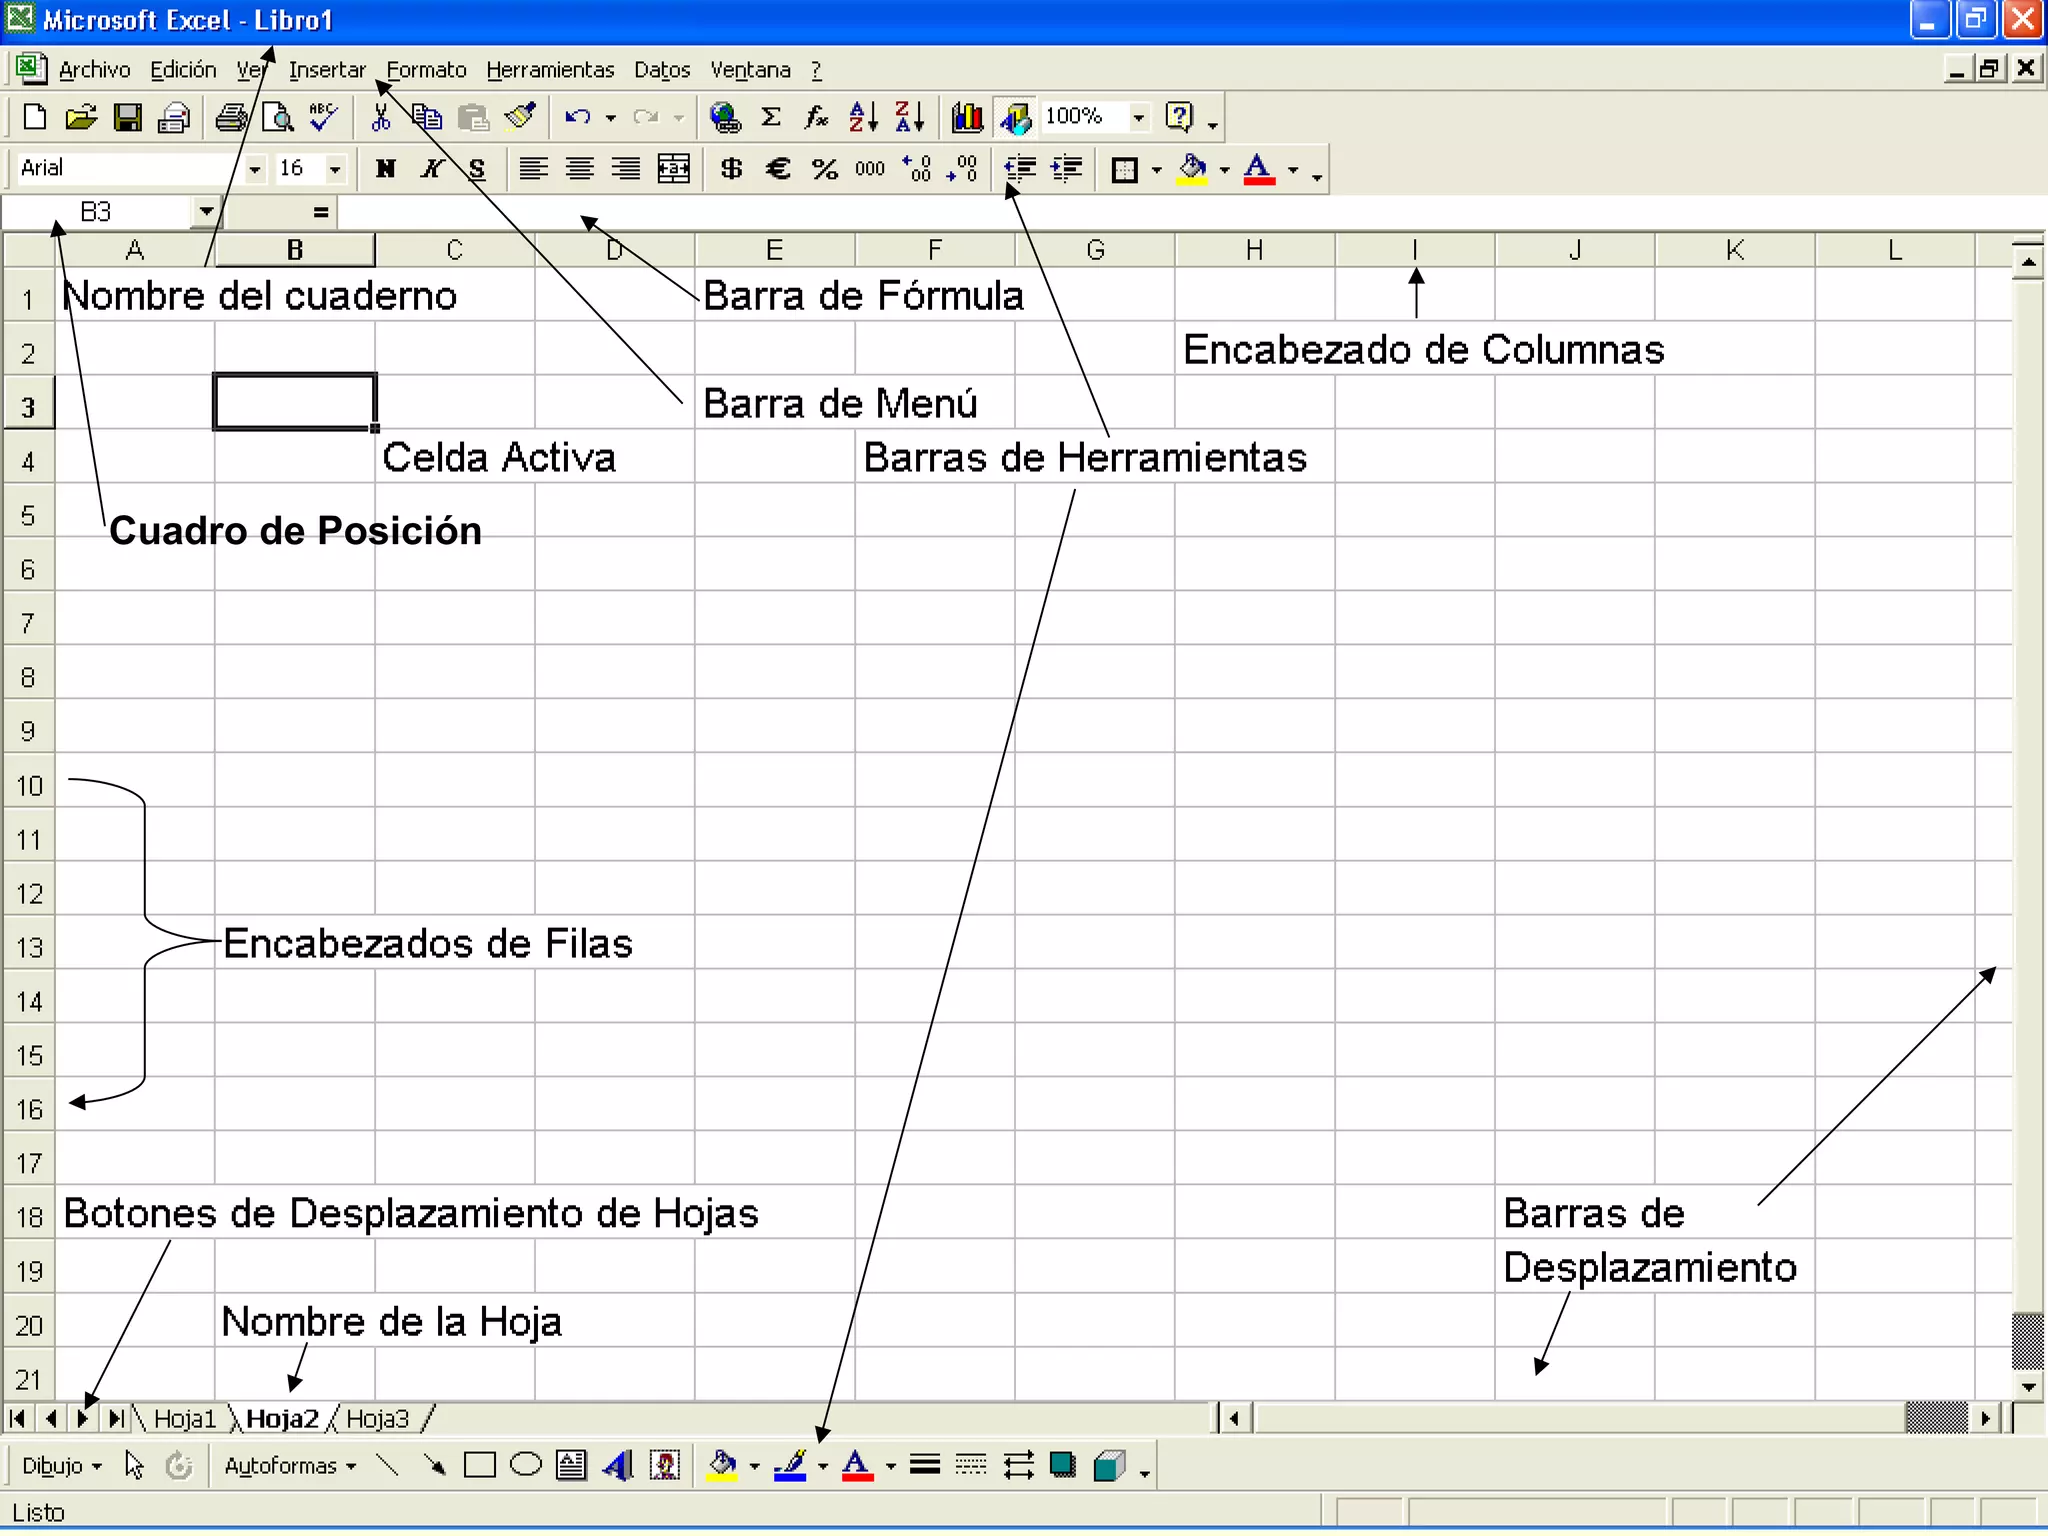Open the 100% zoom dropdown

pos(1138,117)
